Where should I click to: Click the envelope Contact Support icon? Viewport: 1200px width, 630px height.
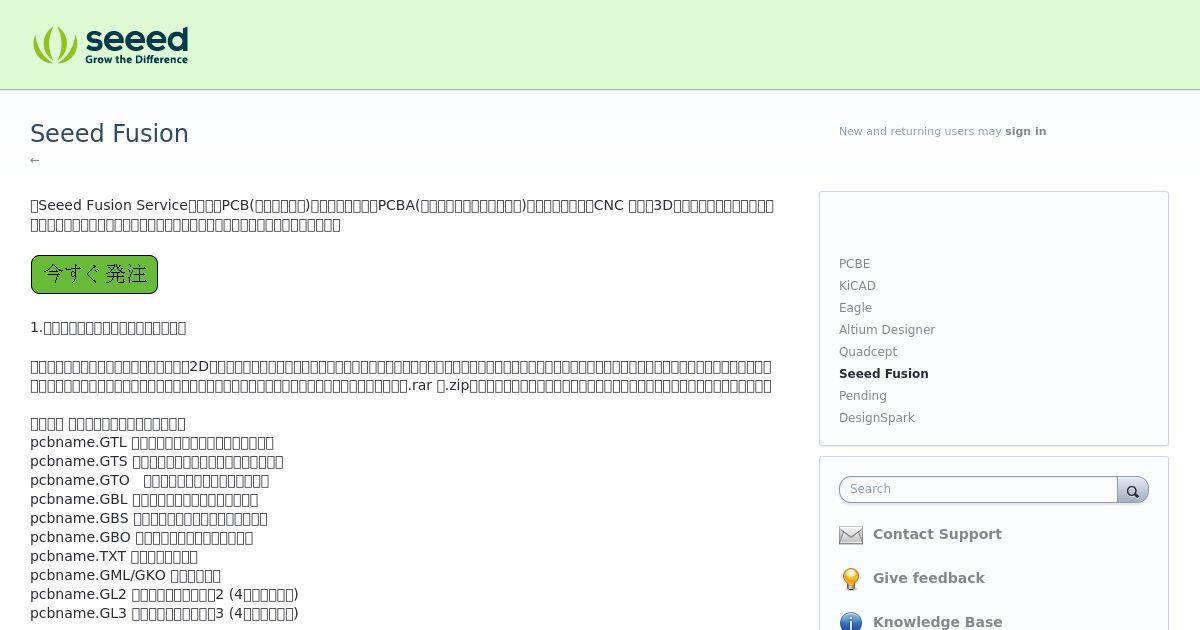[x=851, y=535]
